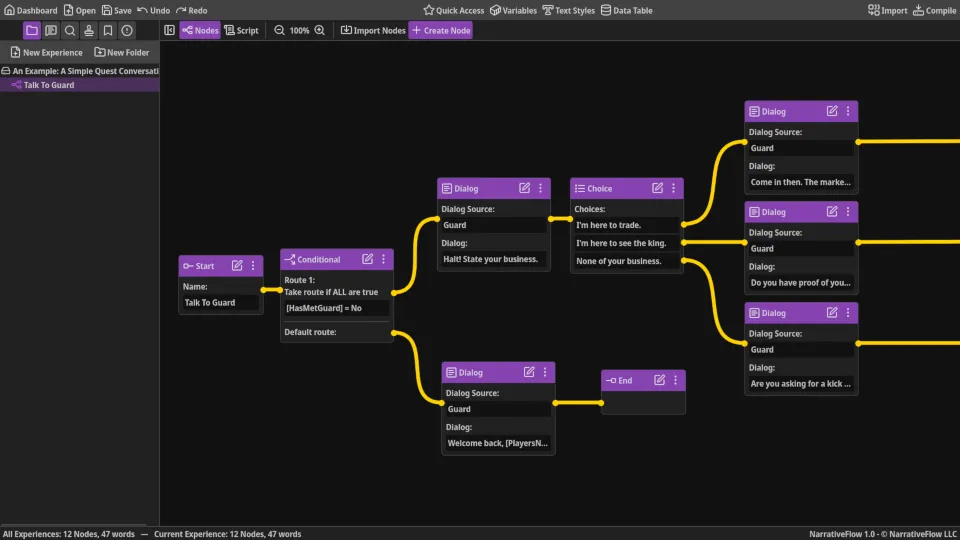Click the Import button in top bar
This screenshot has height=540, width=960.
click(x=887, y=10)
